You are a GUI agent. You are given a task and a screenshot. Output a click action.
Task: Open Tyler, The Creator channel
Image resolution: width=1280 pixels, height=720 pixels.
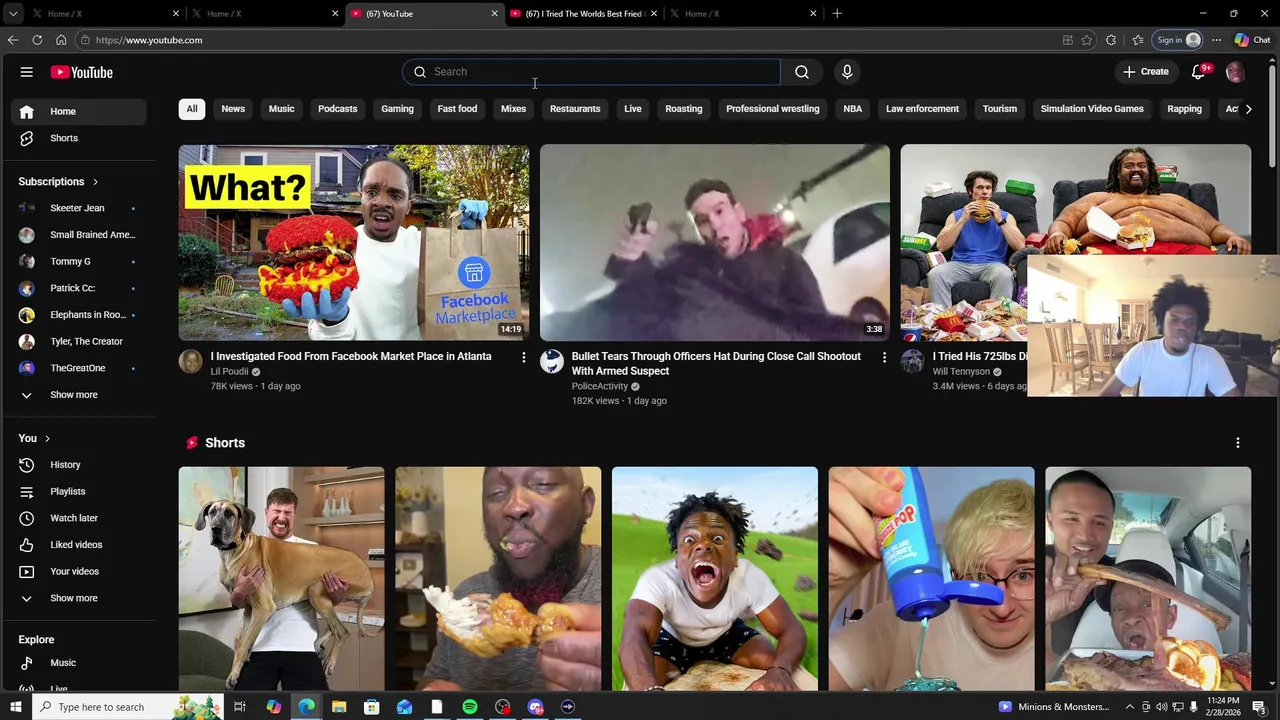(x=77, y=342)
